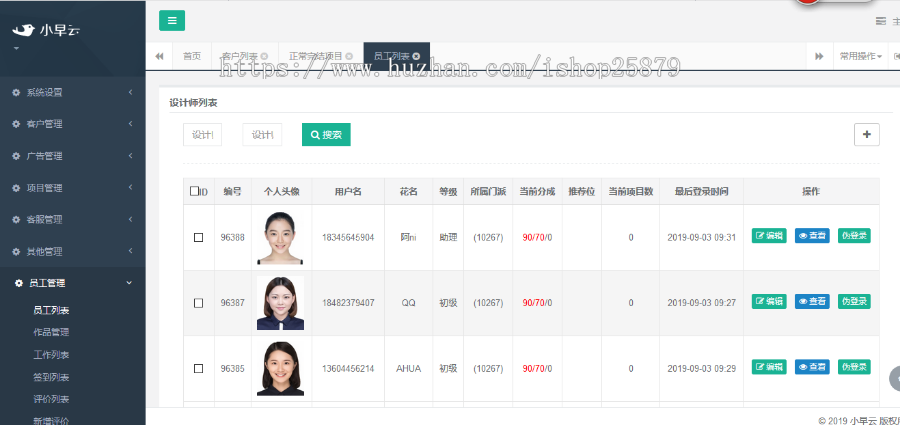The width and height of the screenshot is (900, 425).
Task: Check the row checkbox for 96388
Action: 199,237
